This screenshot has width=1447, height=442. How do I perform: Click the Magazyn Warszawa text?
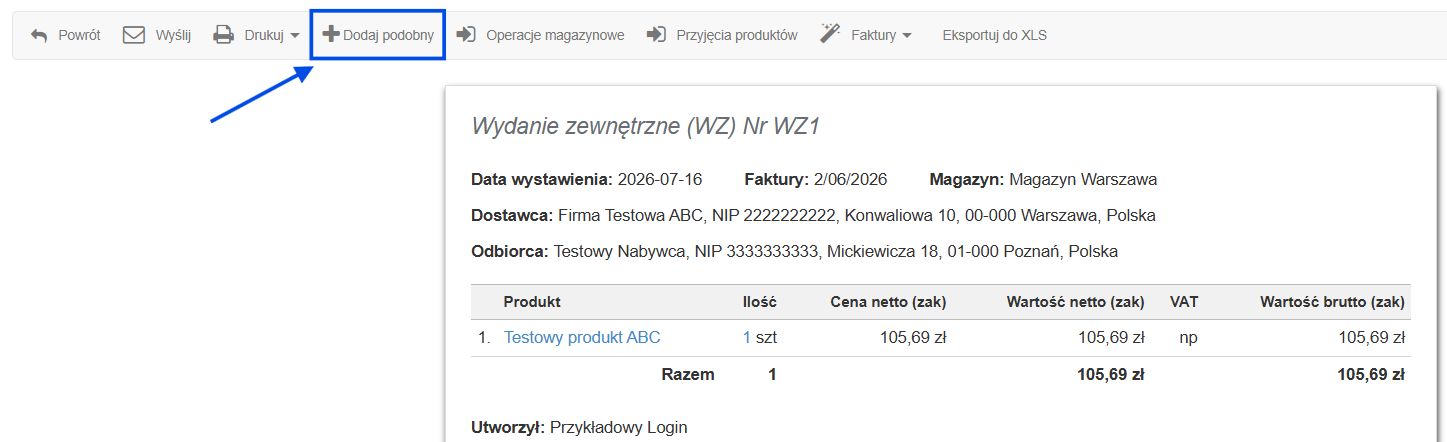pyautogui.click(x=1083, y=180)
